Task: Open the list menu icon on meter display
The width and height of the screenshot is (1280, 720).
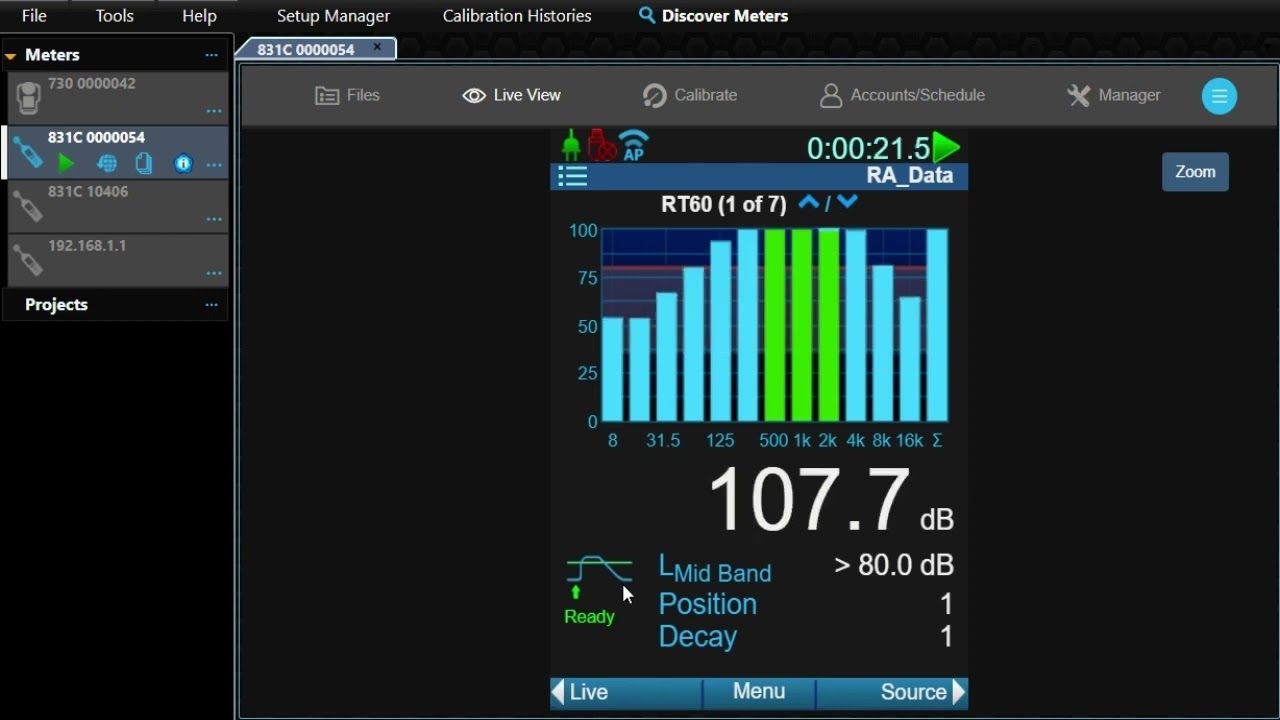Action: 572,177
